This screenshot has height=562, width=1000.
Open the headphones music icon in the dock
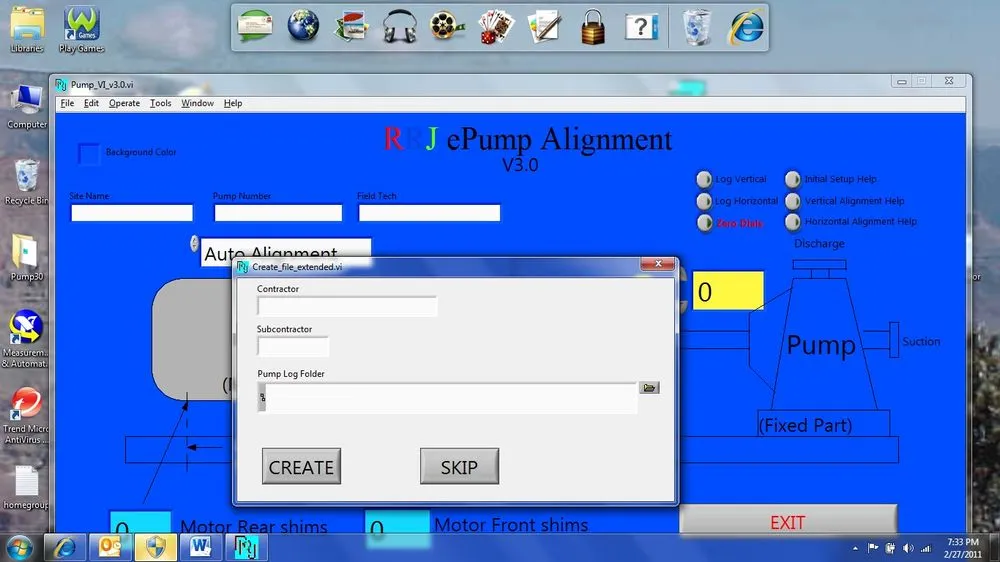(399, 27)
